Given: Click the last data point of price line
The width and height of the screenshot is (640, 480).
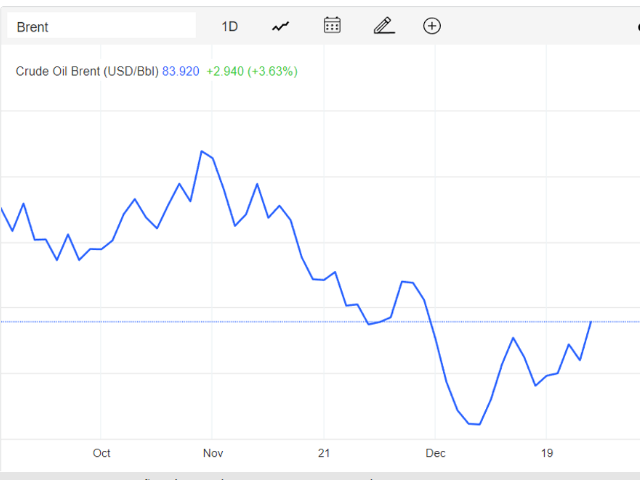Looking at the screenshot, I should (591, 322).
